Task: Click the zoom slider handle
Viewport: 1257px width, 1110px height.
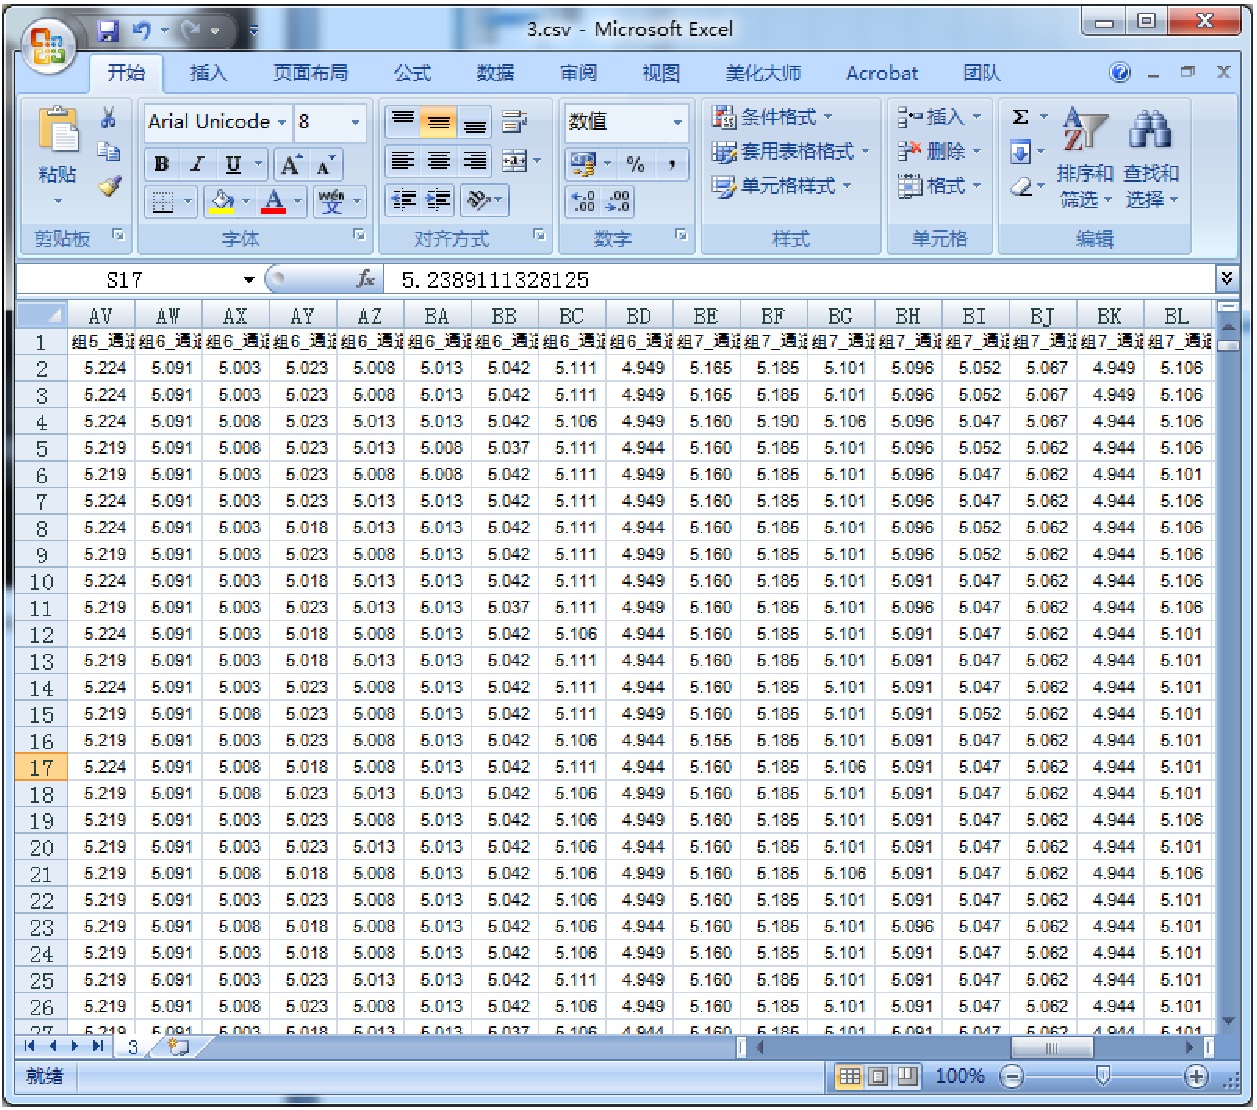Action: (1103, 1076)
